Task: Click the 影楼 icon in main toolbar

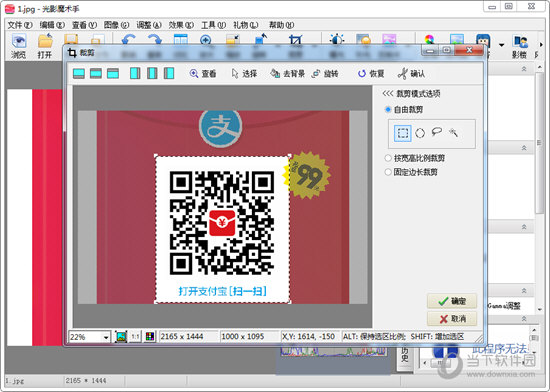Action: pos(520,46)
